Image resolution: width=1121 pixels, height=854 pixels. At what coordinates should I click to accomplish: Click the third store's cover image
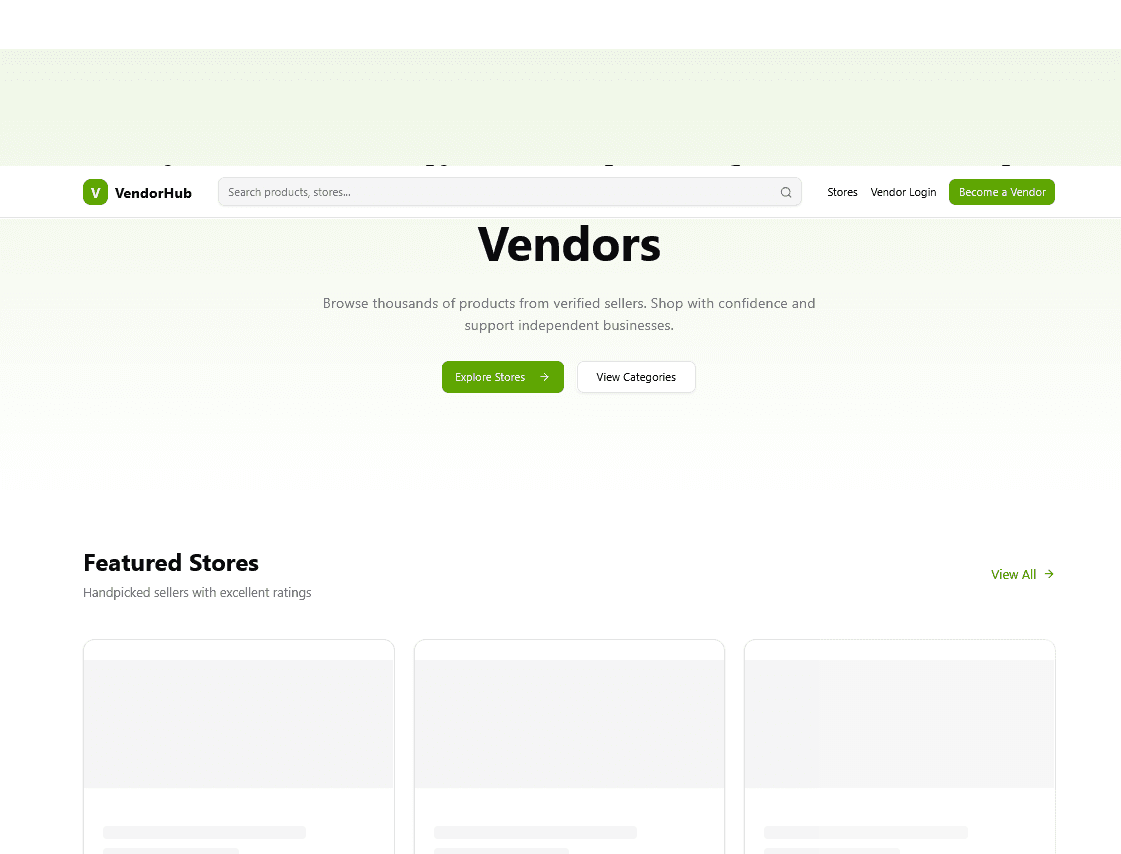point(899,725)
